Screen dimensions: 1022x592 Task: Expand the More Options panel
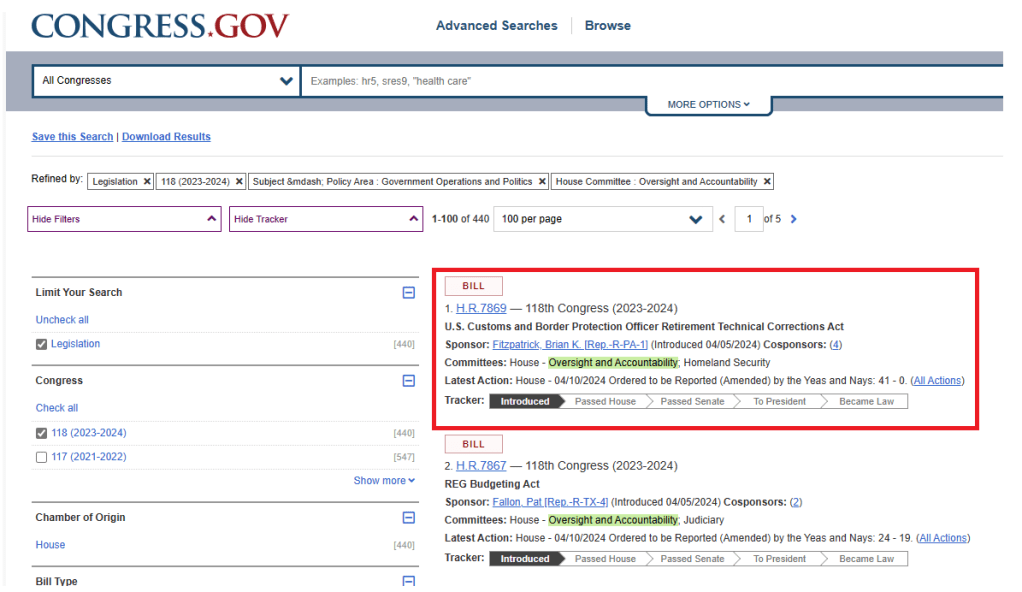(708, 104)
